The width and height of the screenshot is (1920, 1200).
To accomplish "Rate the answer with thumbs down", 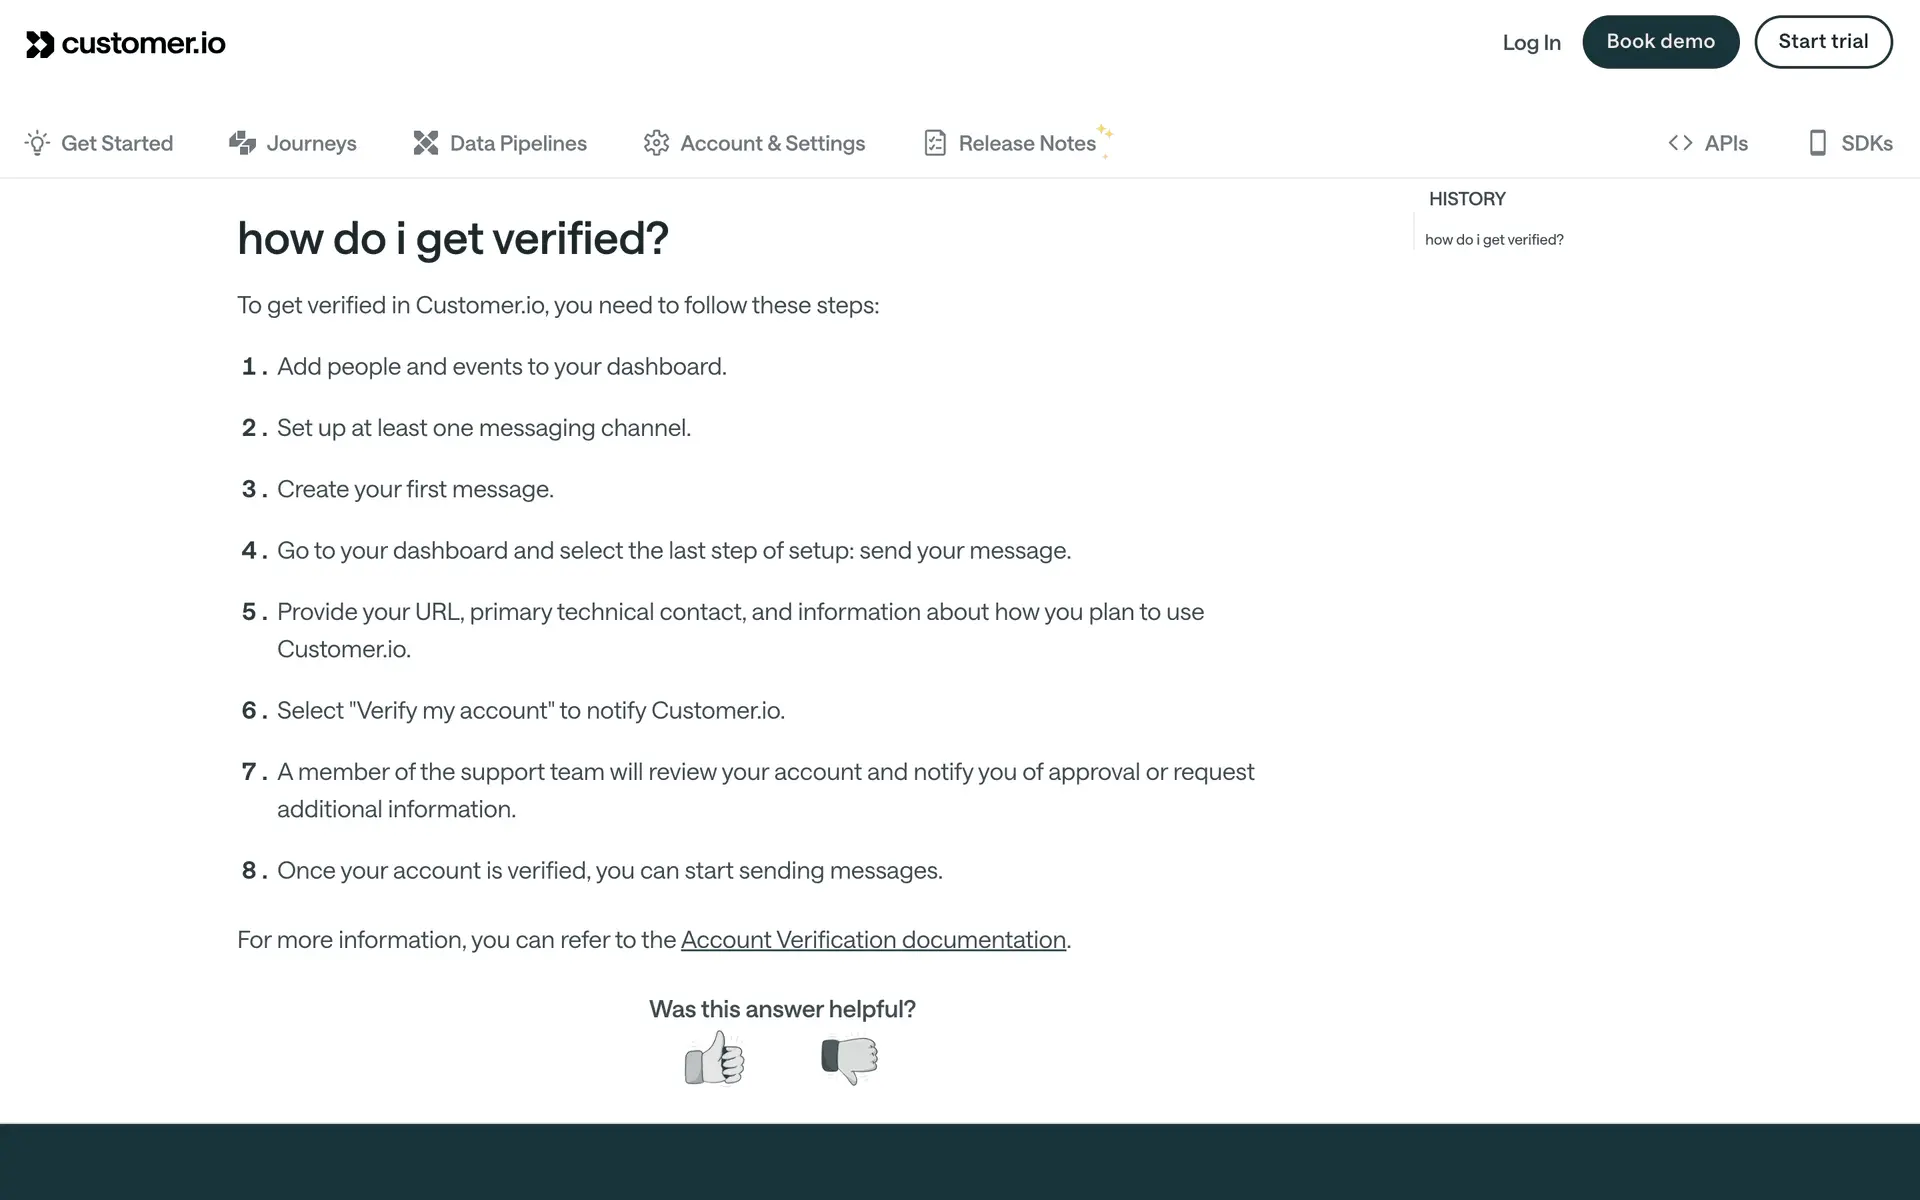I will [849, 1059].
